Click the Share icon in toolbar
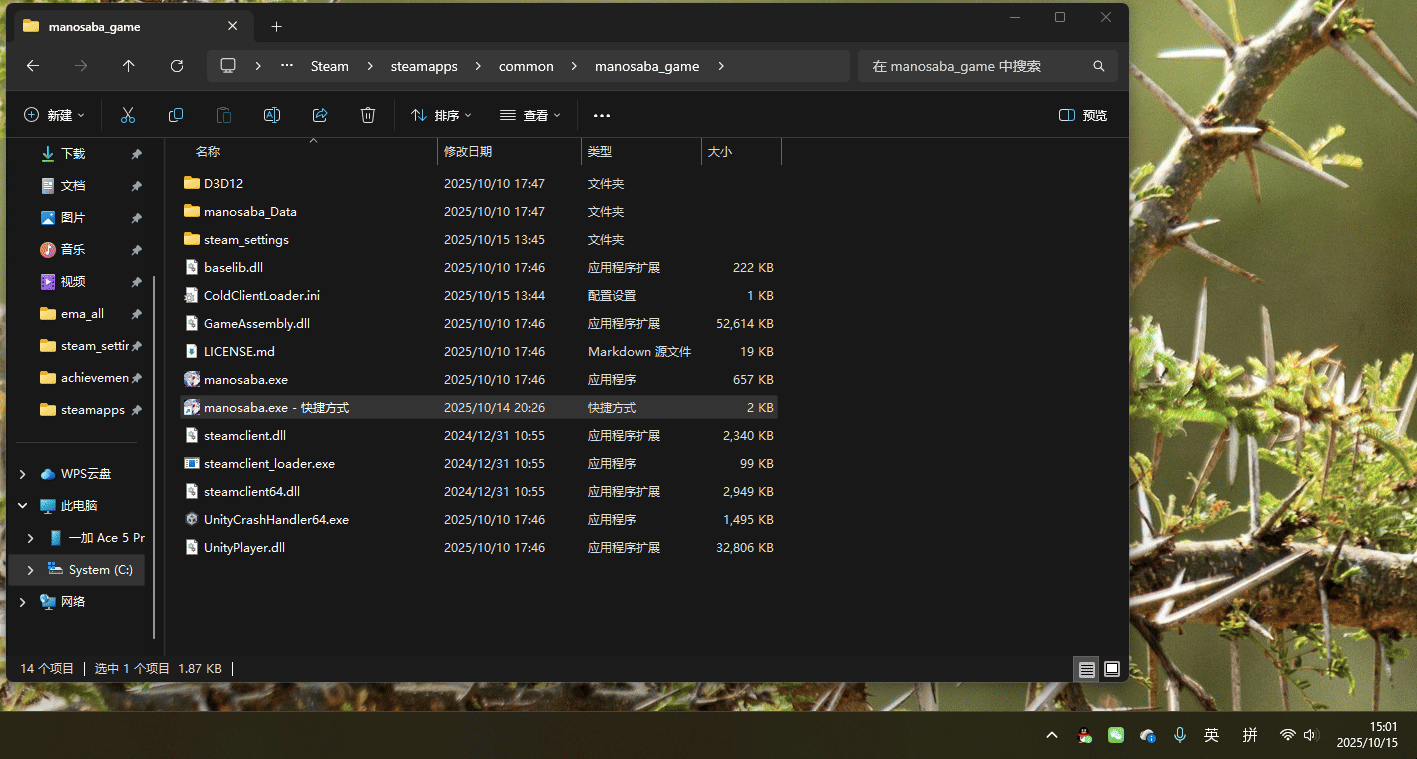The height and width of the screenshot is (759, 1417). [x=320, y=115]
